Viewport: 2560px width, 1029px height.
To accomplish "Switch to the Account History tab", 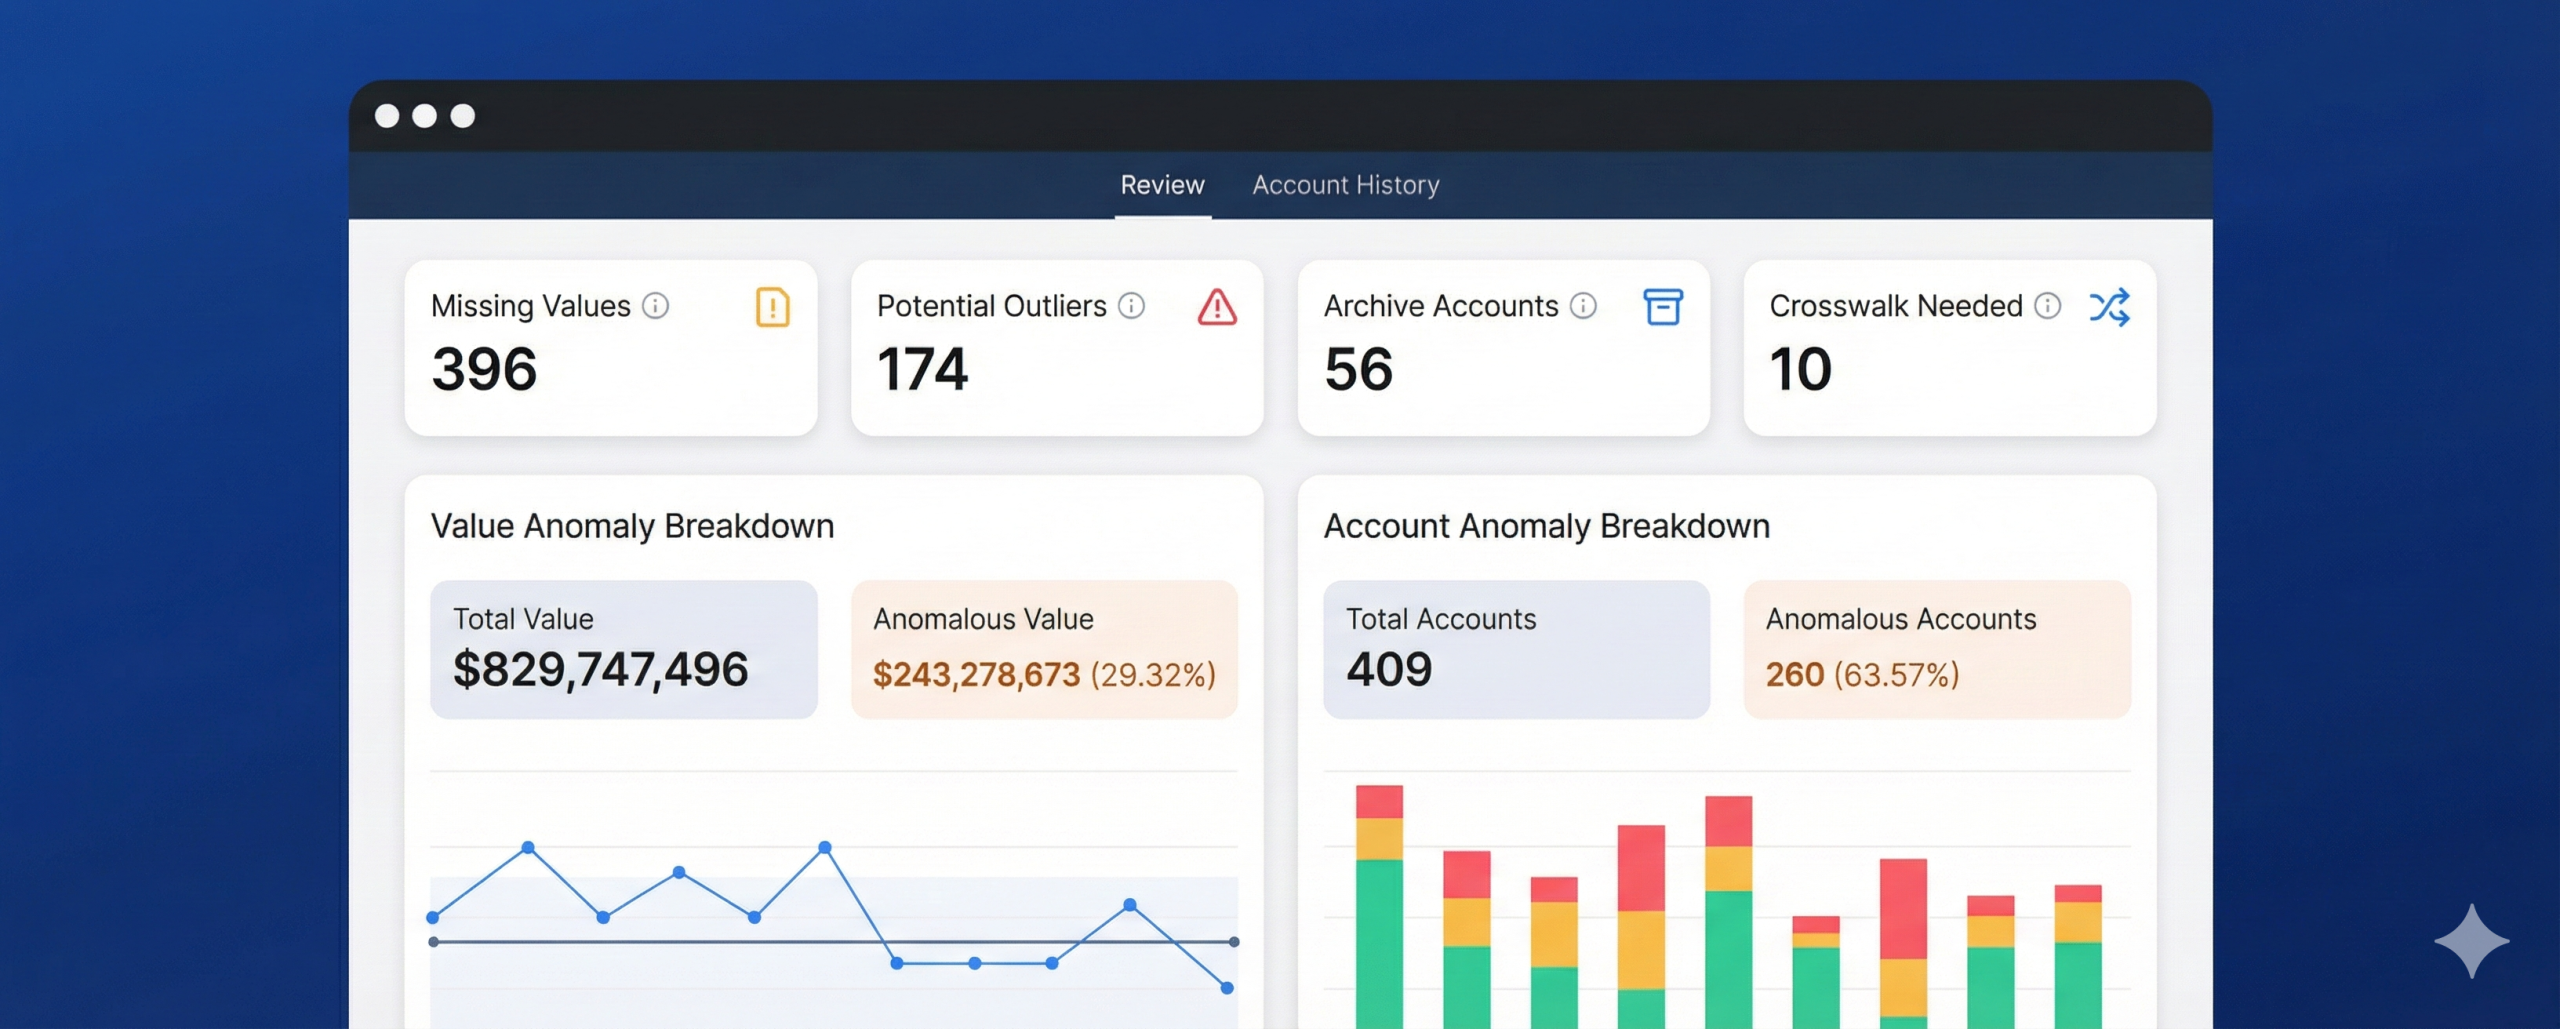I will (x=1345, y=185).
